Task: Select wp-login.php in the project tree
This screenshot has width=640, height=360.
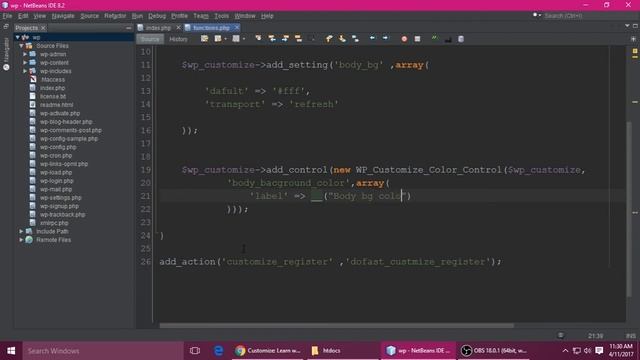Action: [x=56, y=181]
